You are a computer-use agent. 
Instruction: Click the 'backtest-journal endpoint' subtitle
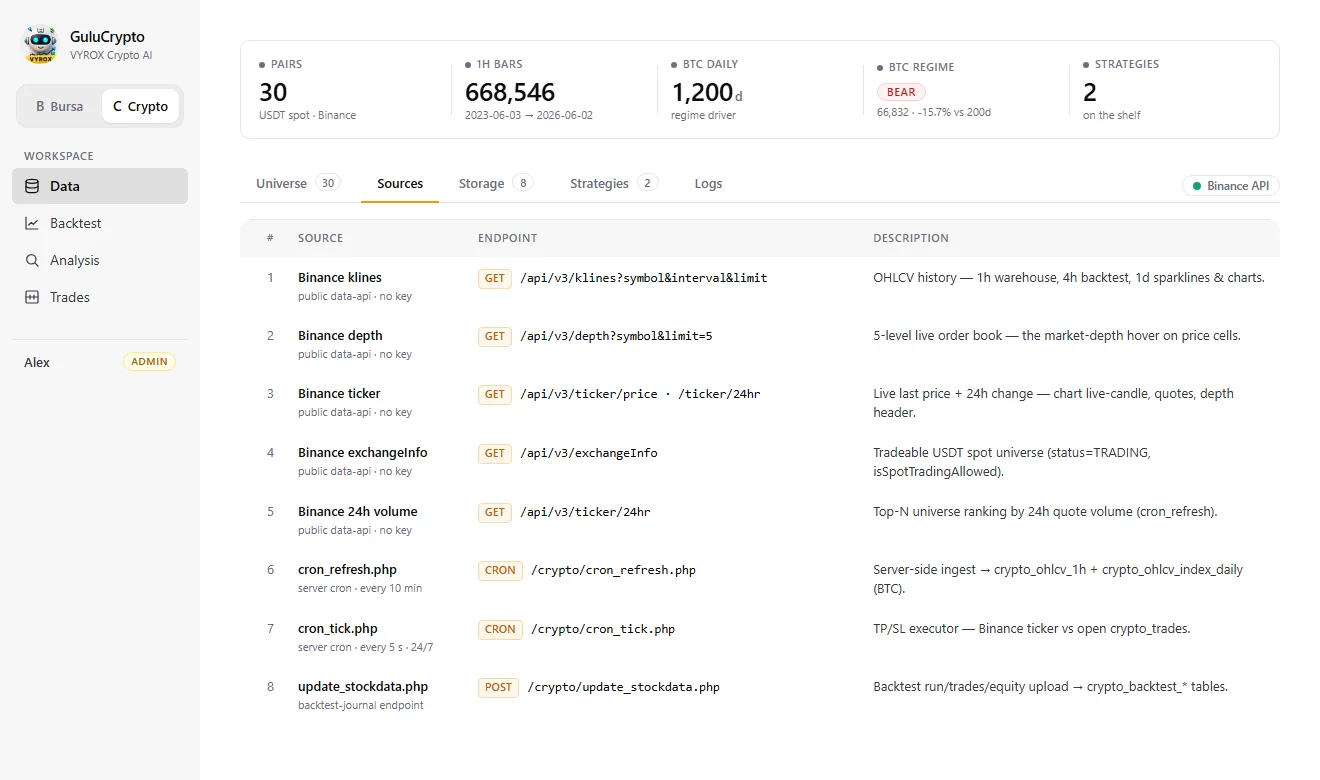point(361,705)
